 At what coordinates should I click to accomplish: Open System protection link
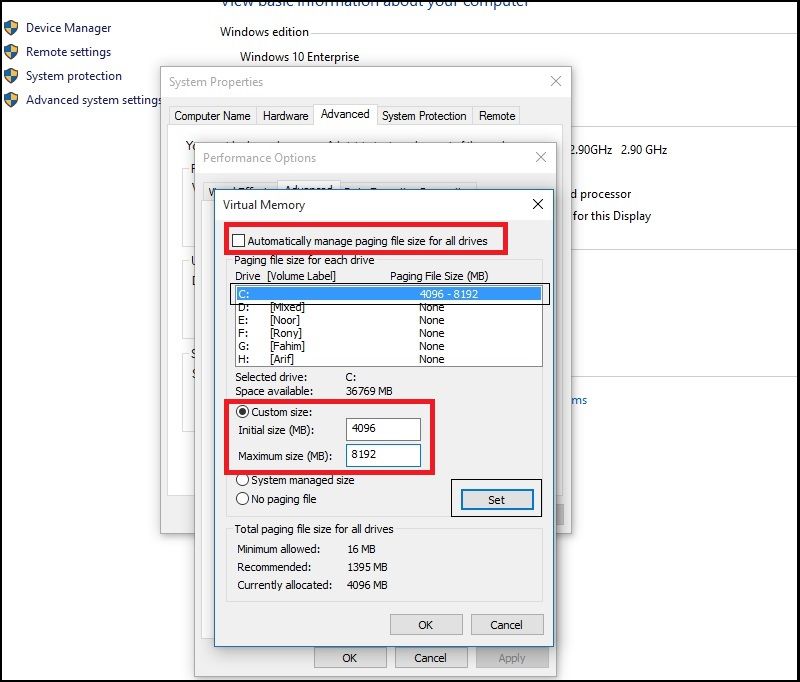coord(74,75)
